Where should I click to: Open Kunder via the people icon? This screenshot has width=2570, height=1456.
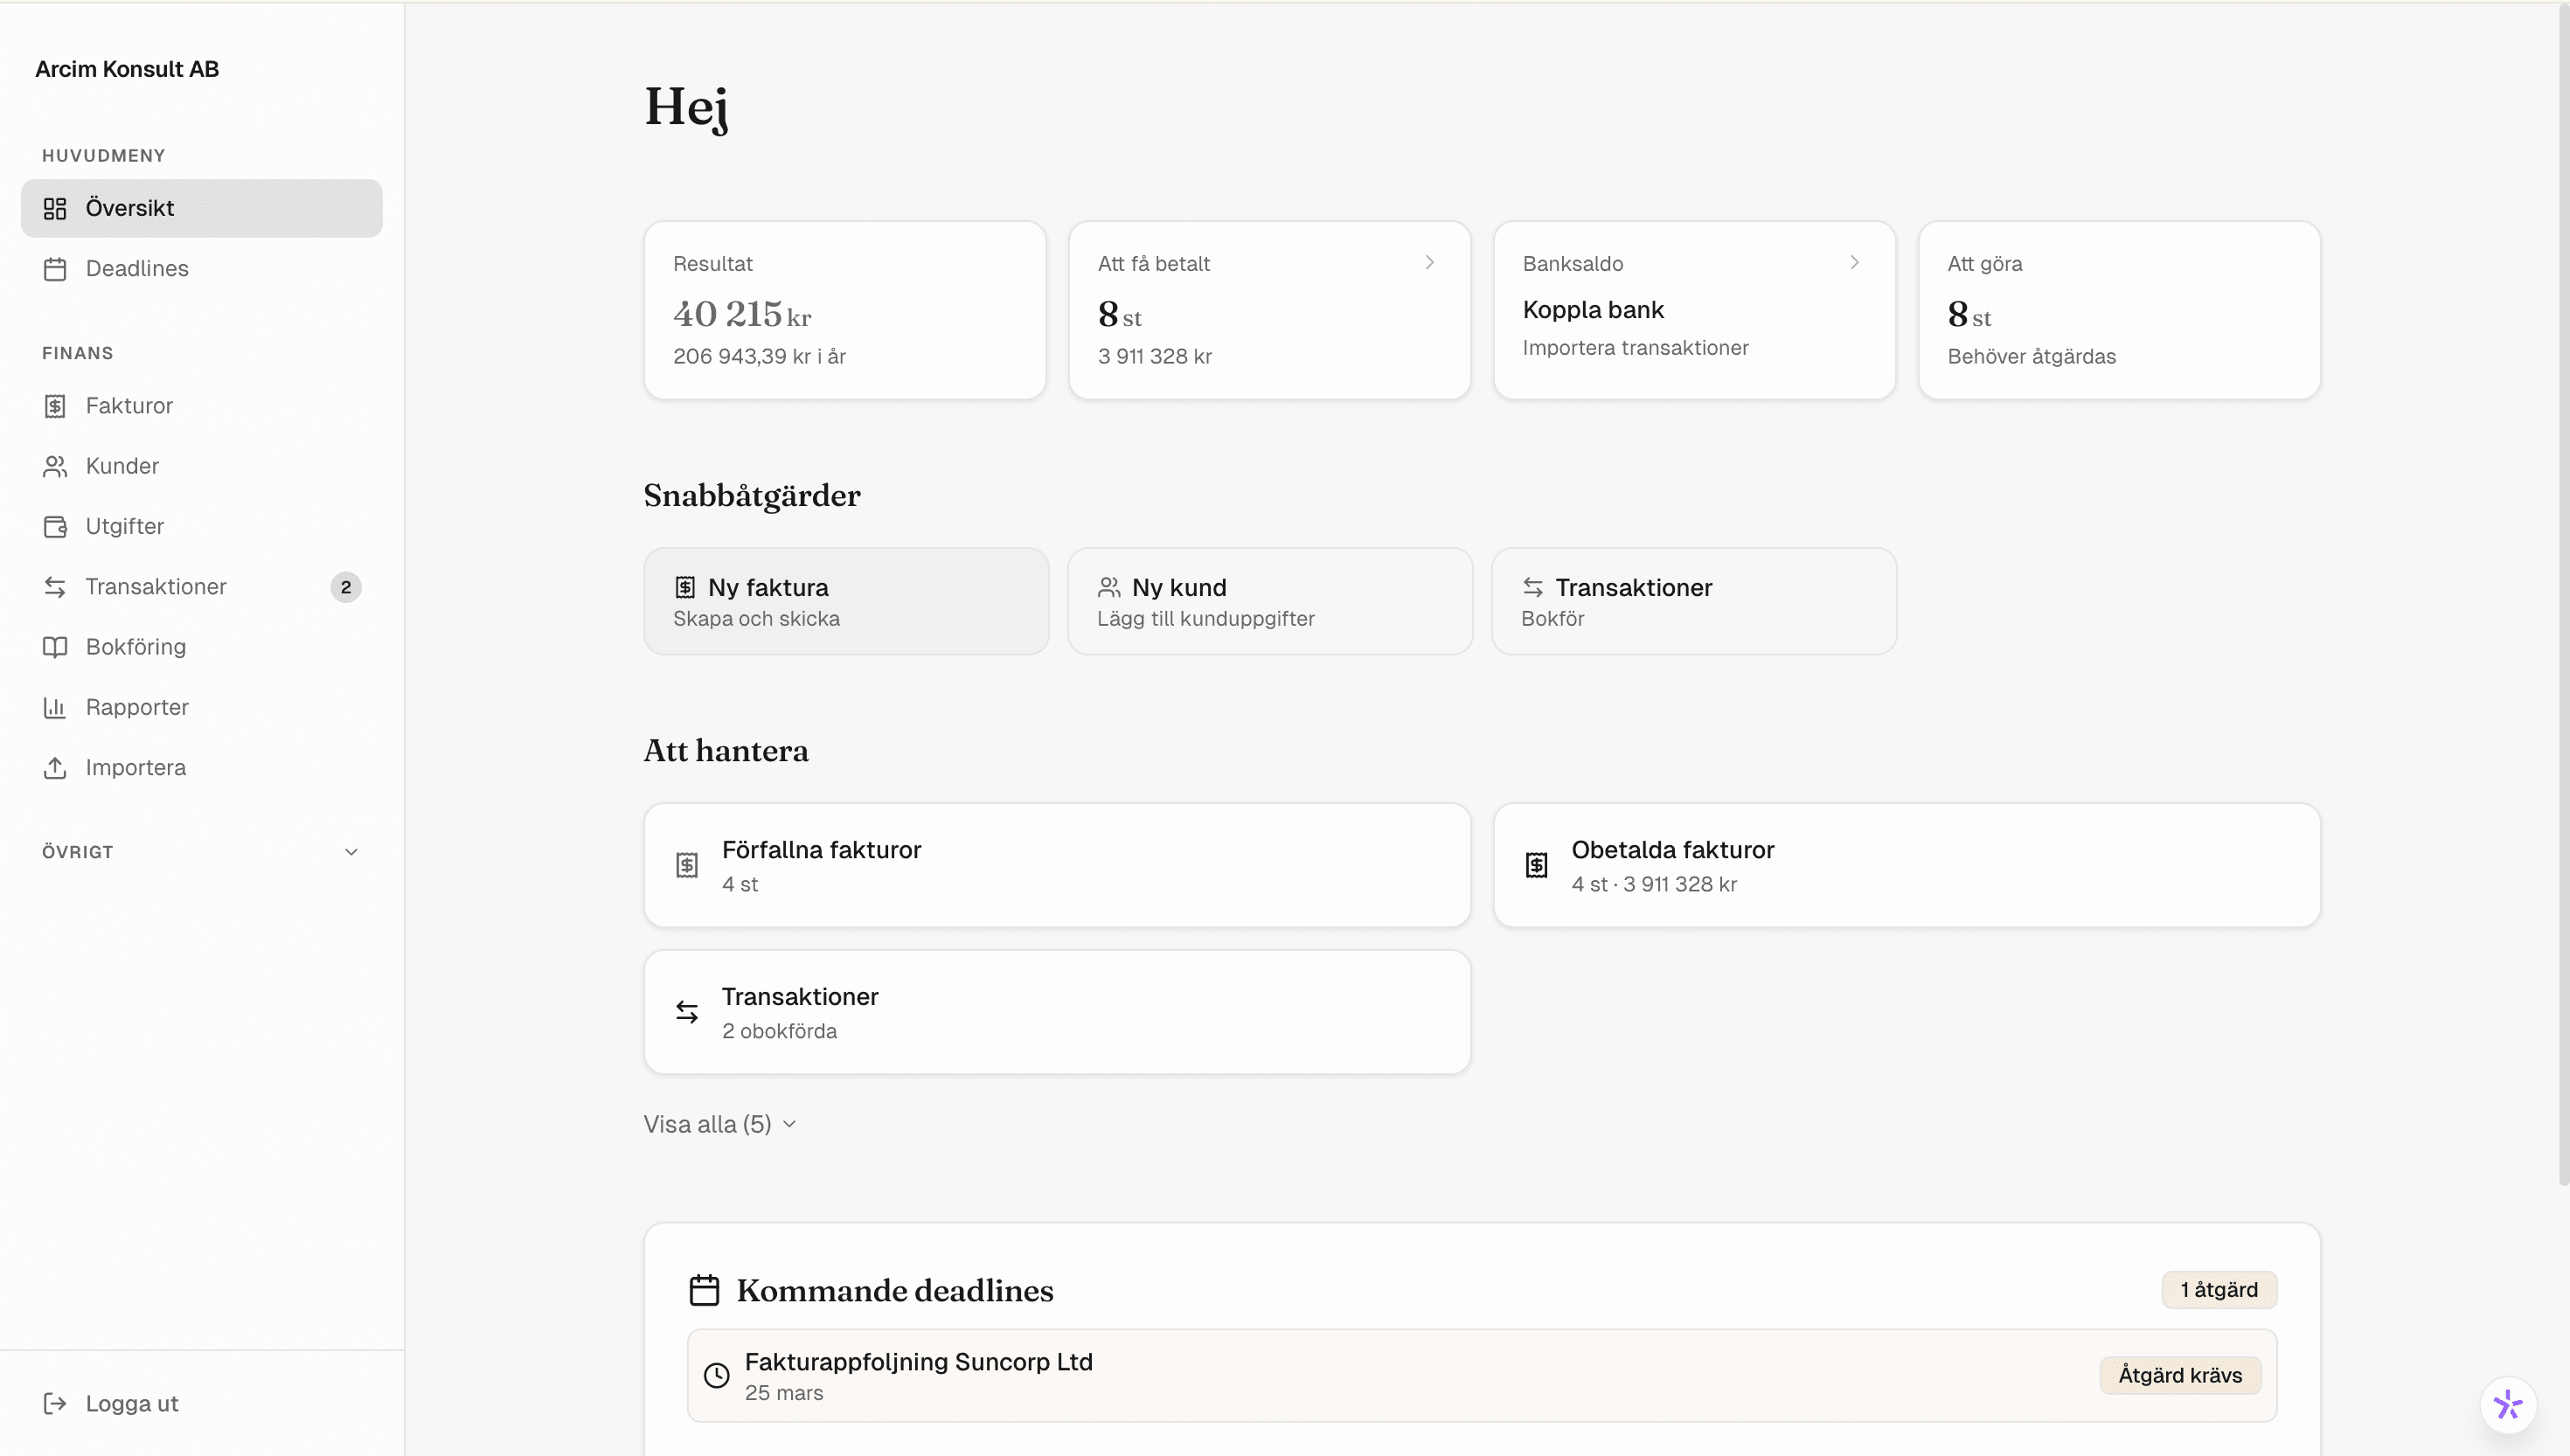click(x=55, y=466)
